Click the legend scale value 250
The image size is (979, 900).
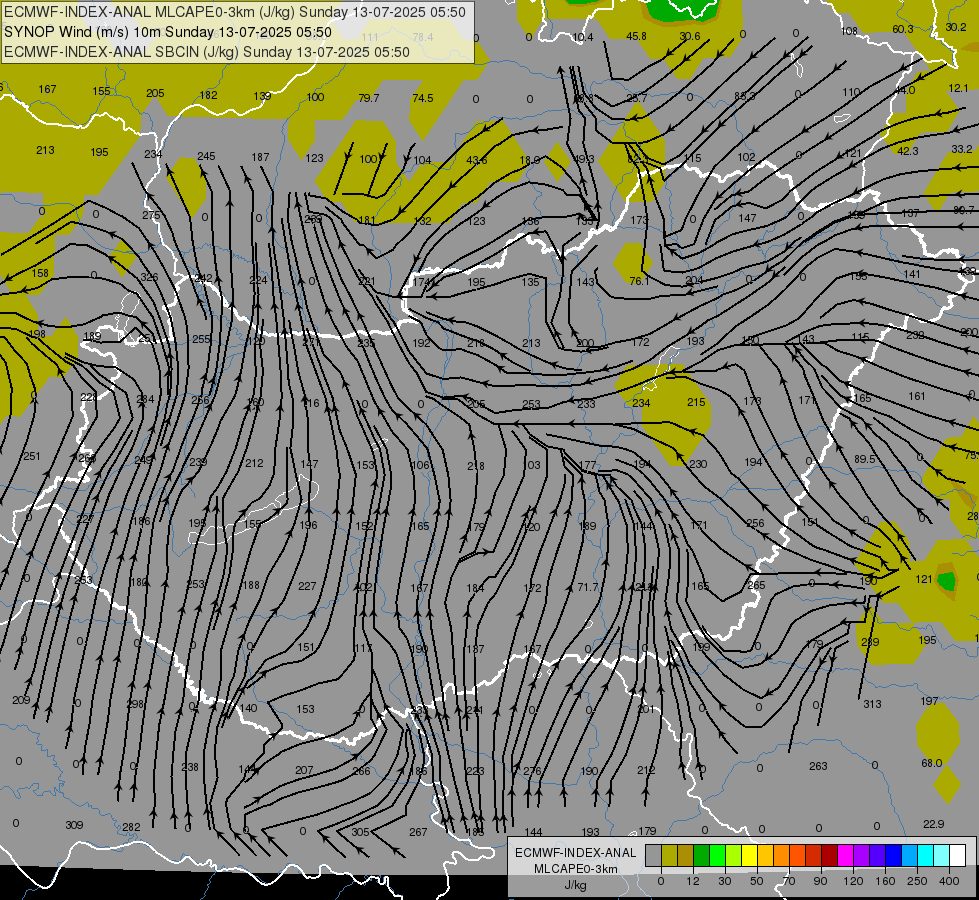(917, 881)
